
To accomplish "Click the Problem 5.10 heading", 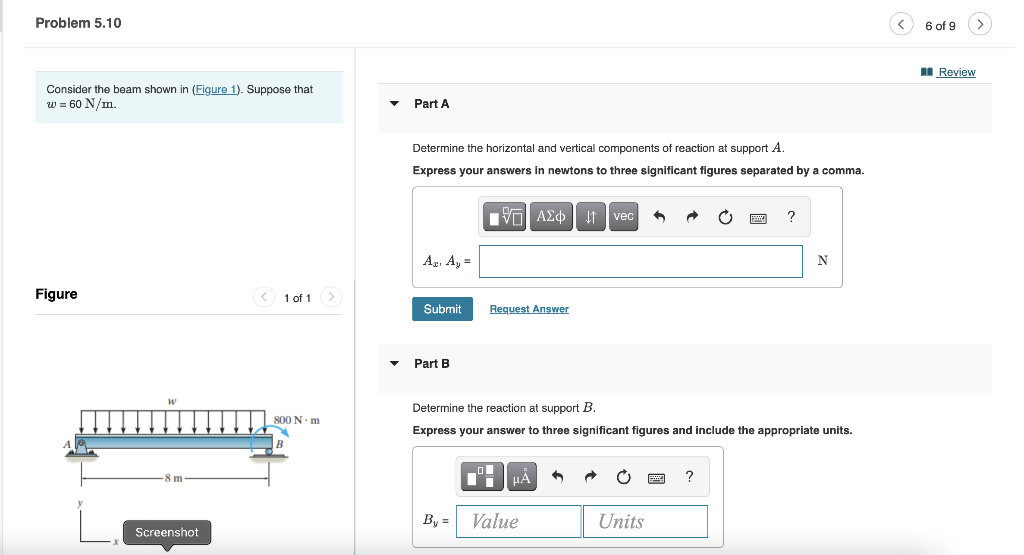I will (x=78, y=23).
